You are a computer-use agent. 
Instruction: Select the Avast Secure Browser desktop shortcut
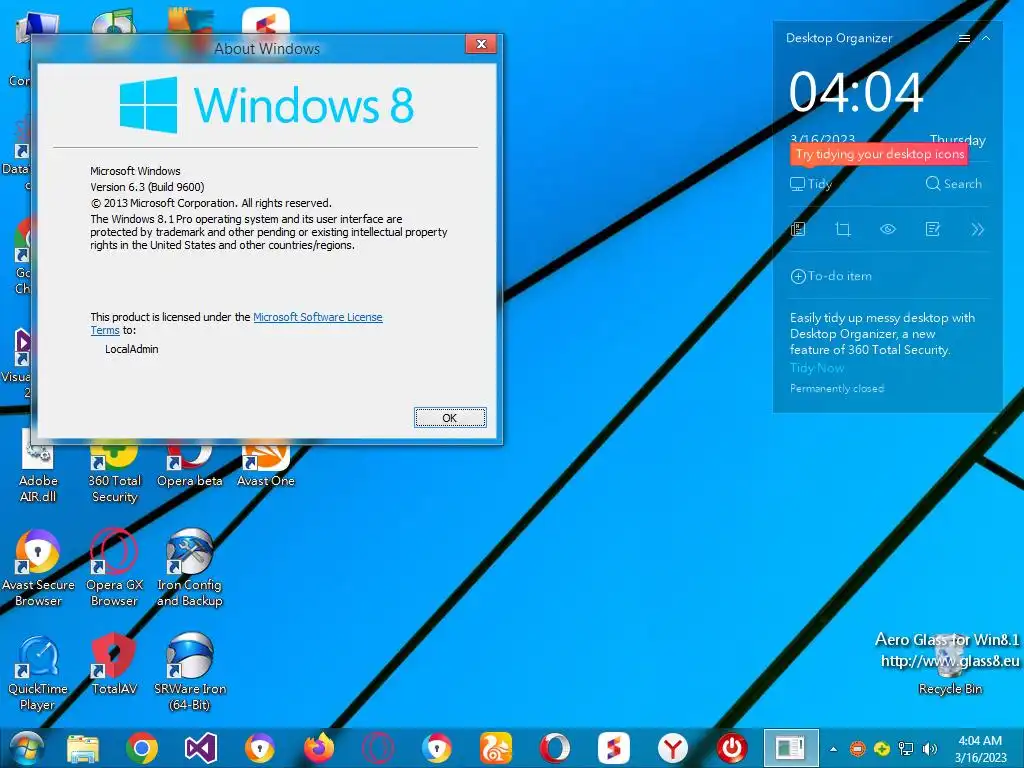coord(38,568)
